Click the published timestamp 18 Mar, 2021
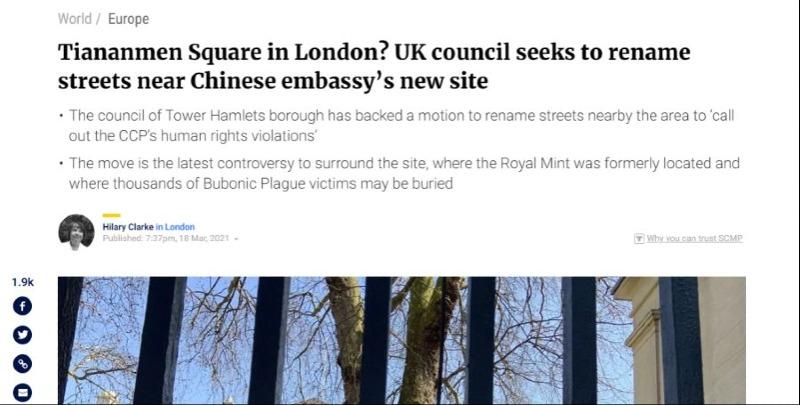The height and width of the screenshot is (405, 800). click(166, 238)
